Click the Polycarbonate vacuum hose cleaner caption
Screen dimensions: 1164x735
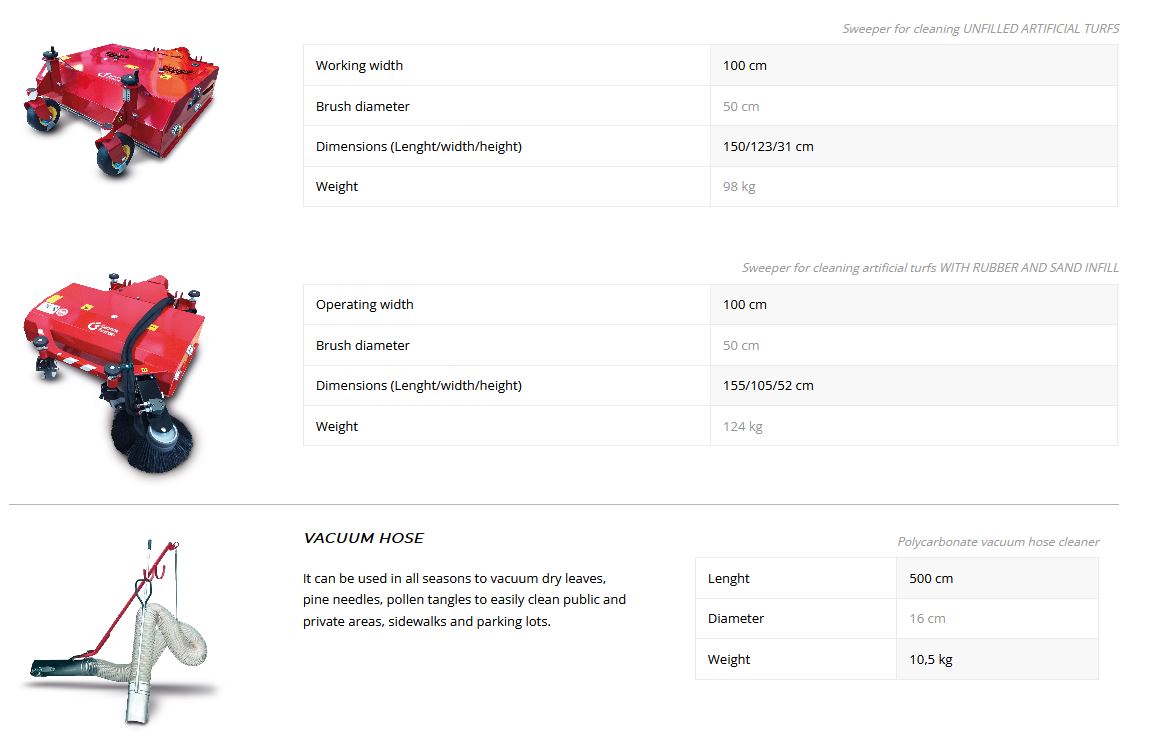pos(997,542)
